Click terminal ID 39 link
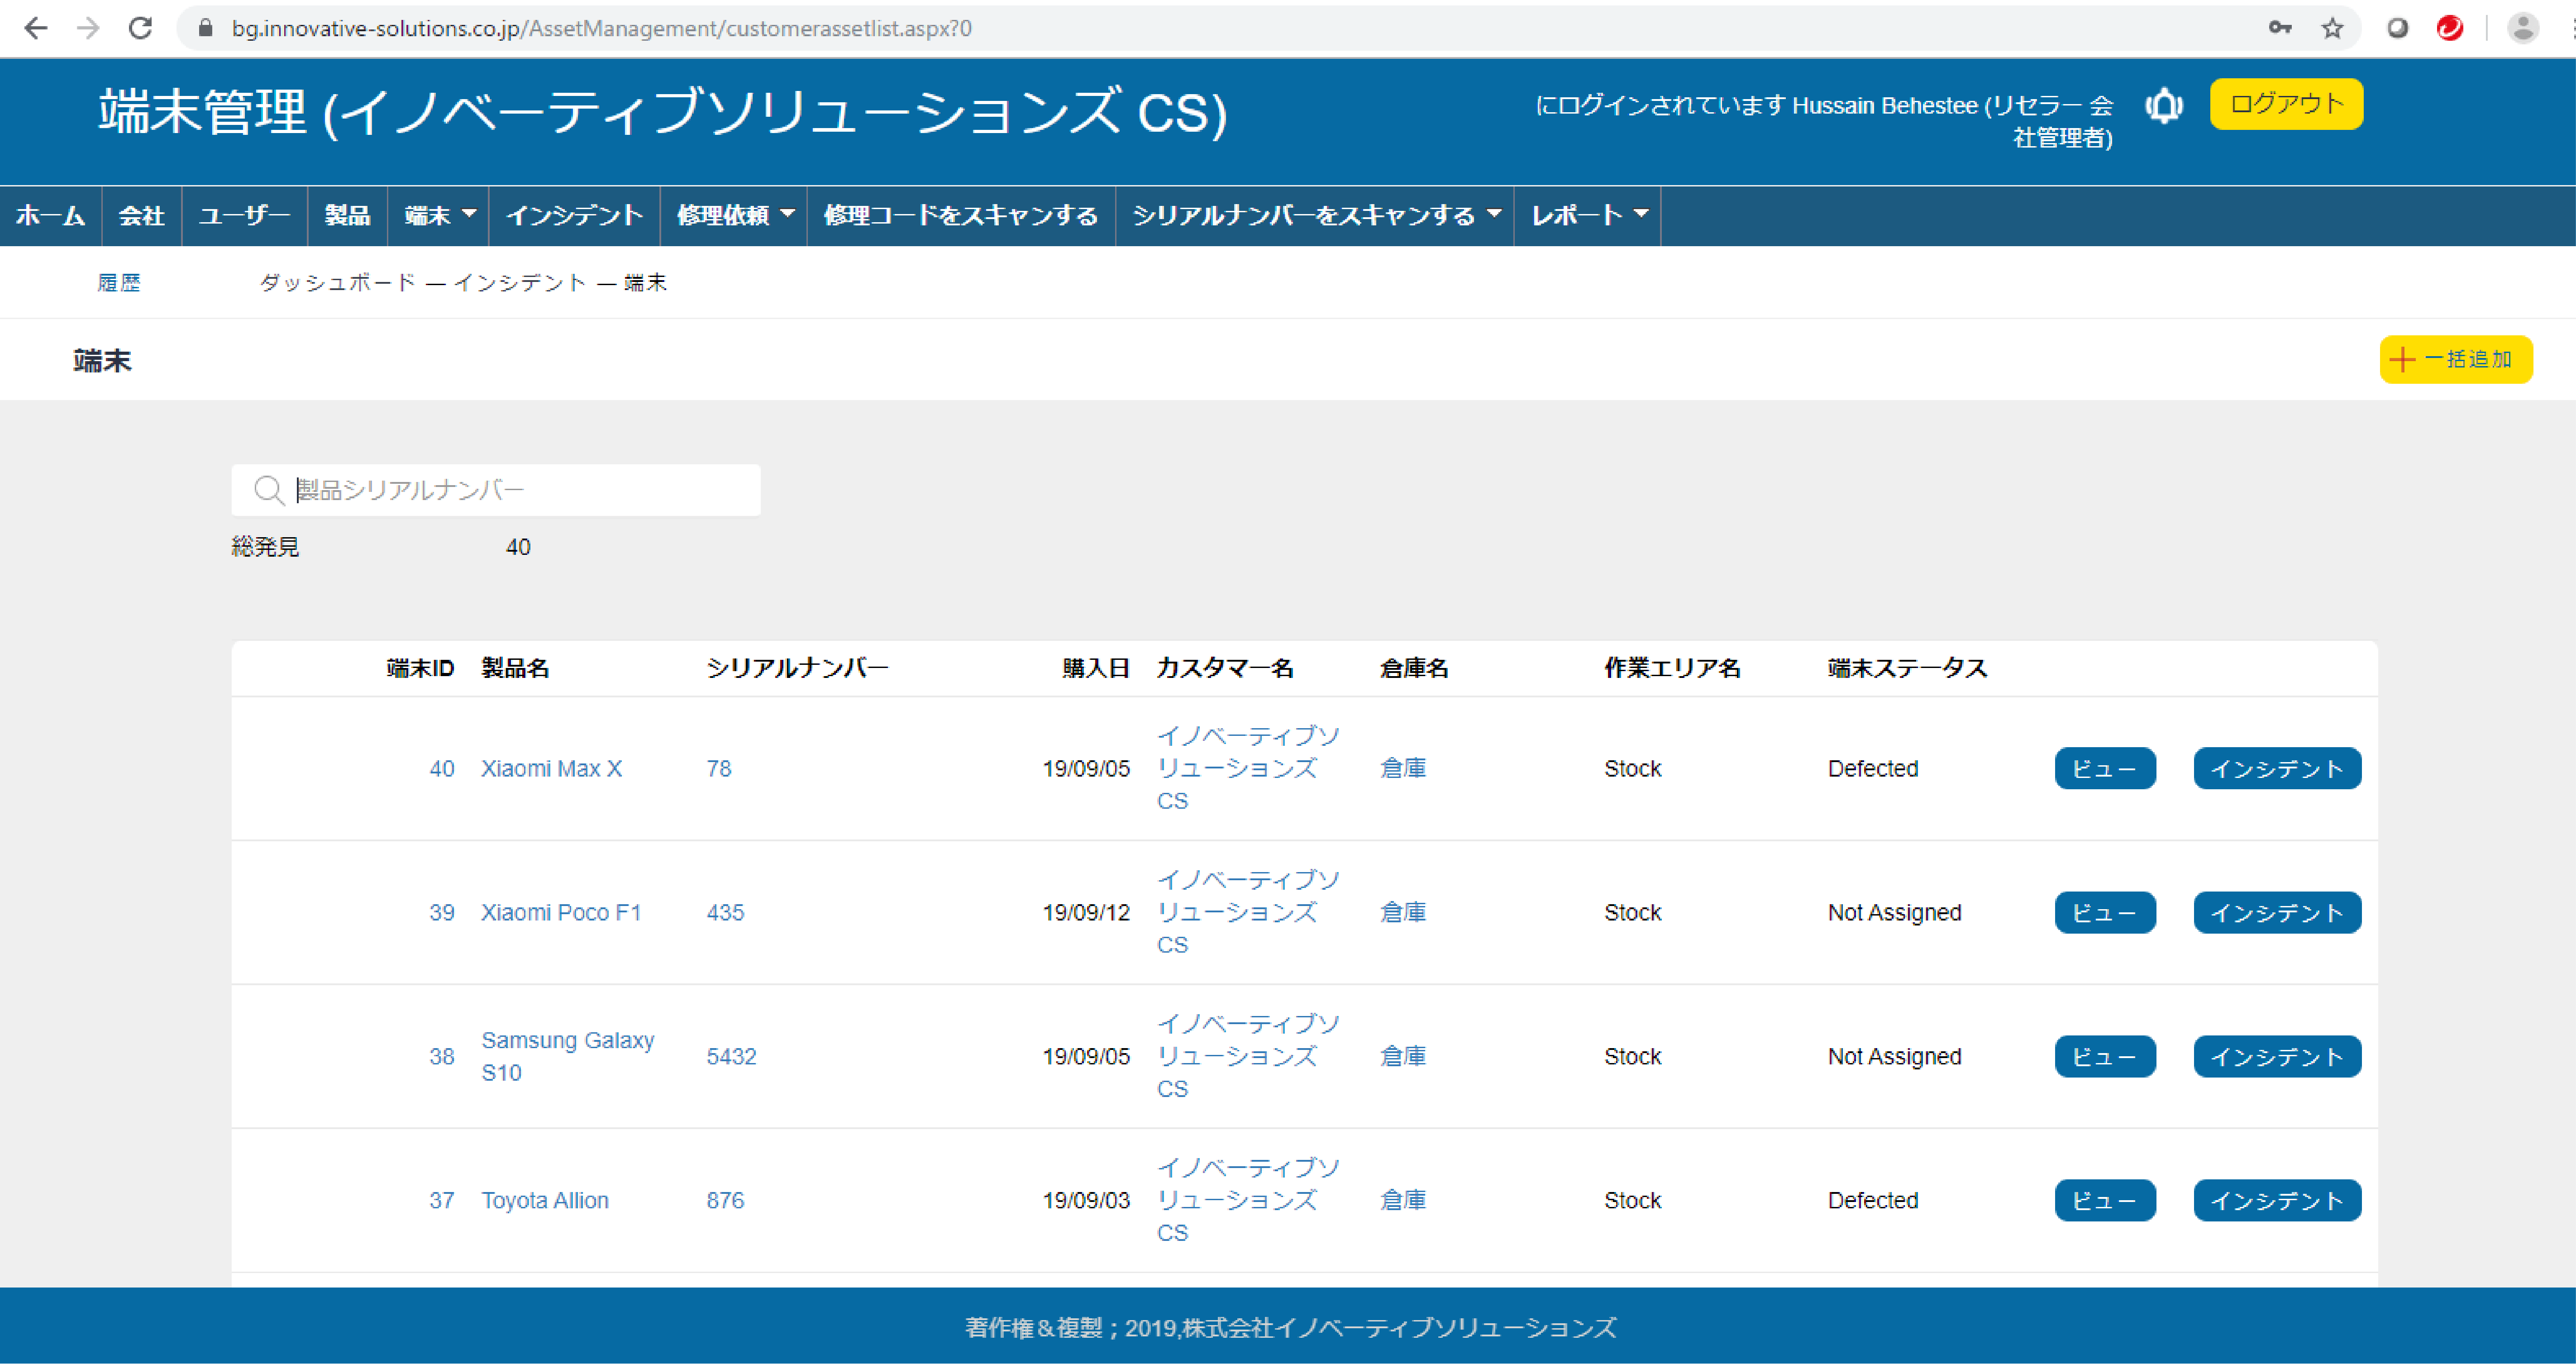The image size is (2576, 1364). pos(442,912)
